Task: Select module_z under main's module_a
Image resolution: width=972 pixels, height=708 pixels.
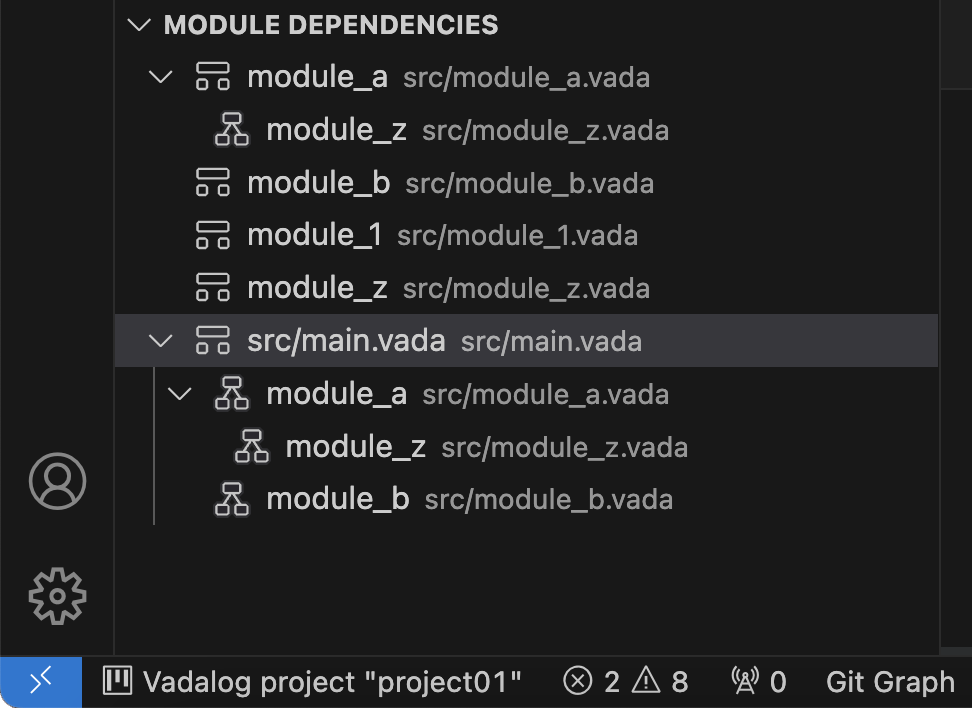Action: click(x=526, y=446)
